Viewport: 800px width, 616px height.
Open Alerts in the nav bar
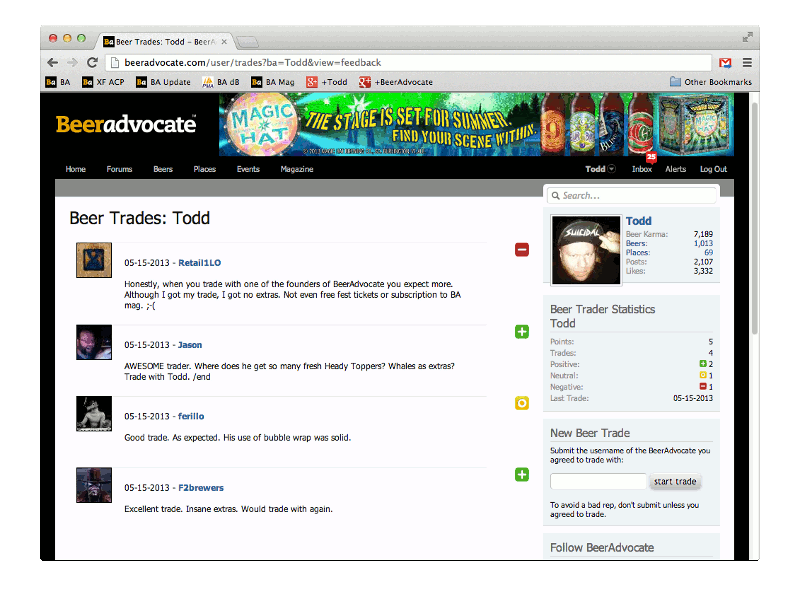click(x=676, y=169)
